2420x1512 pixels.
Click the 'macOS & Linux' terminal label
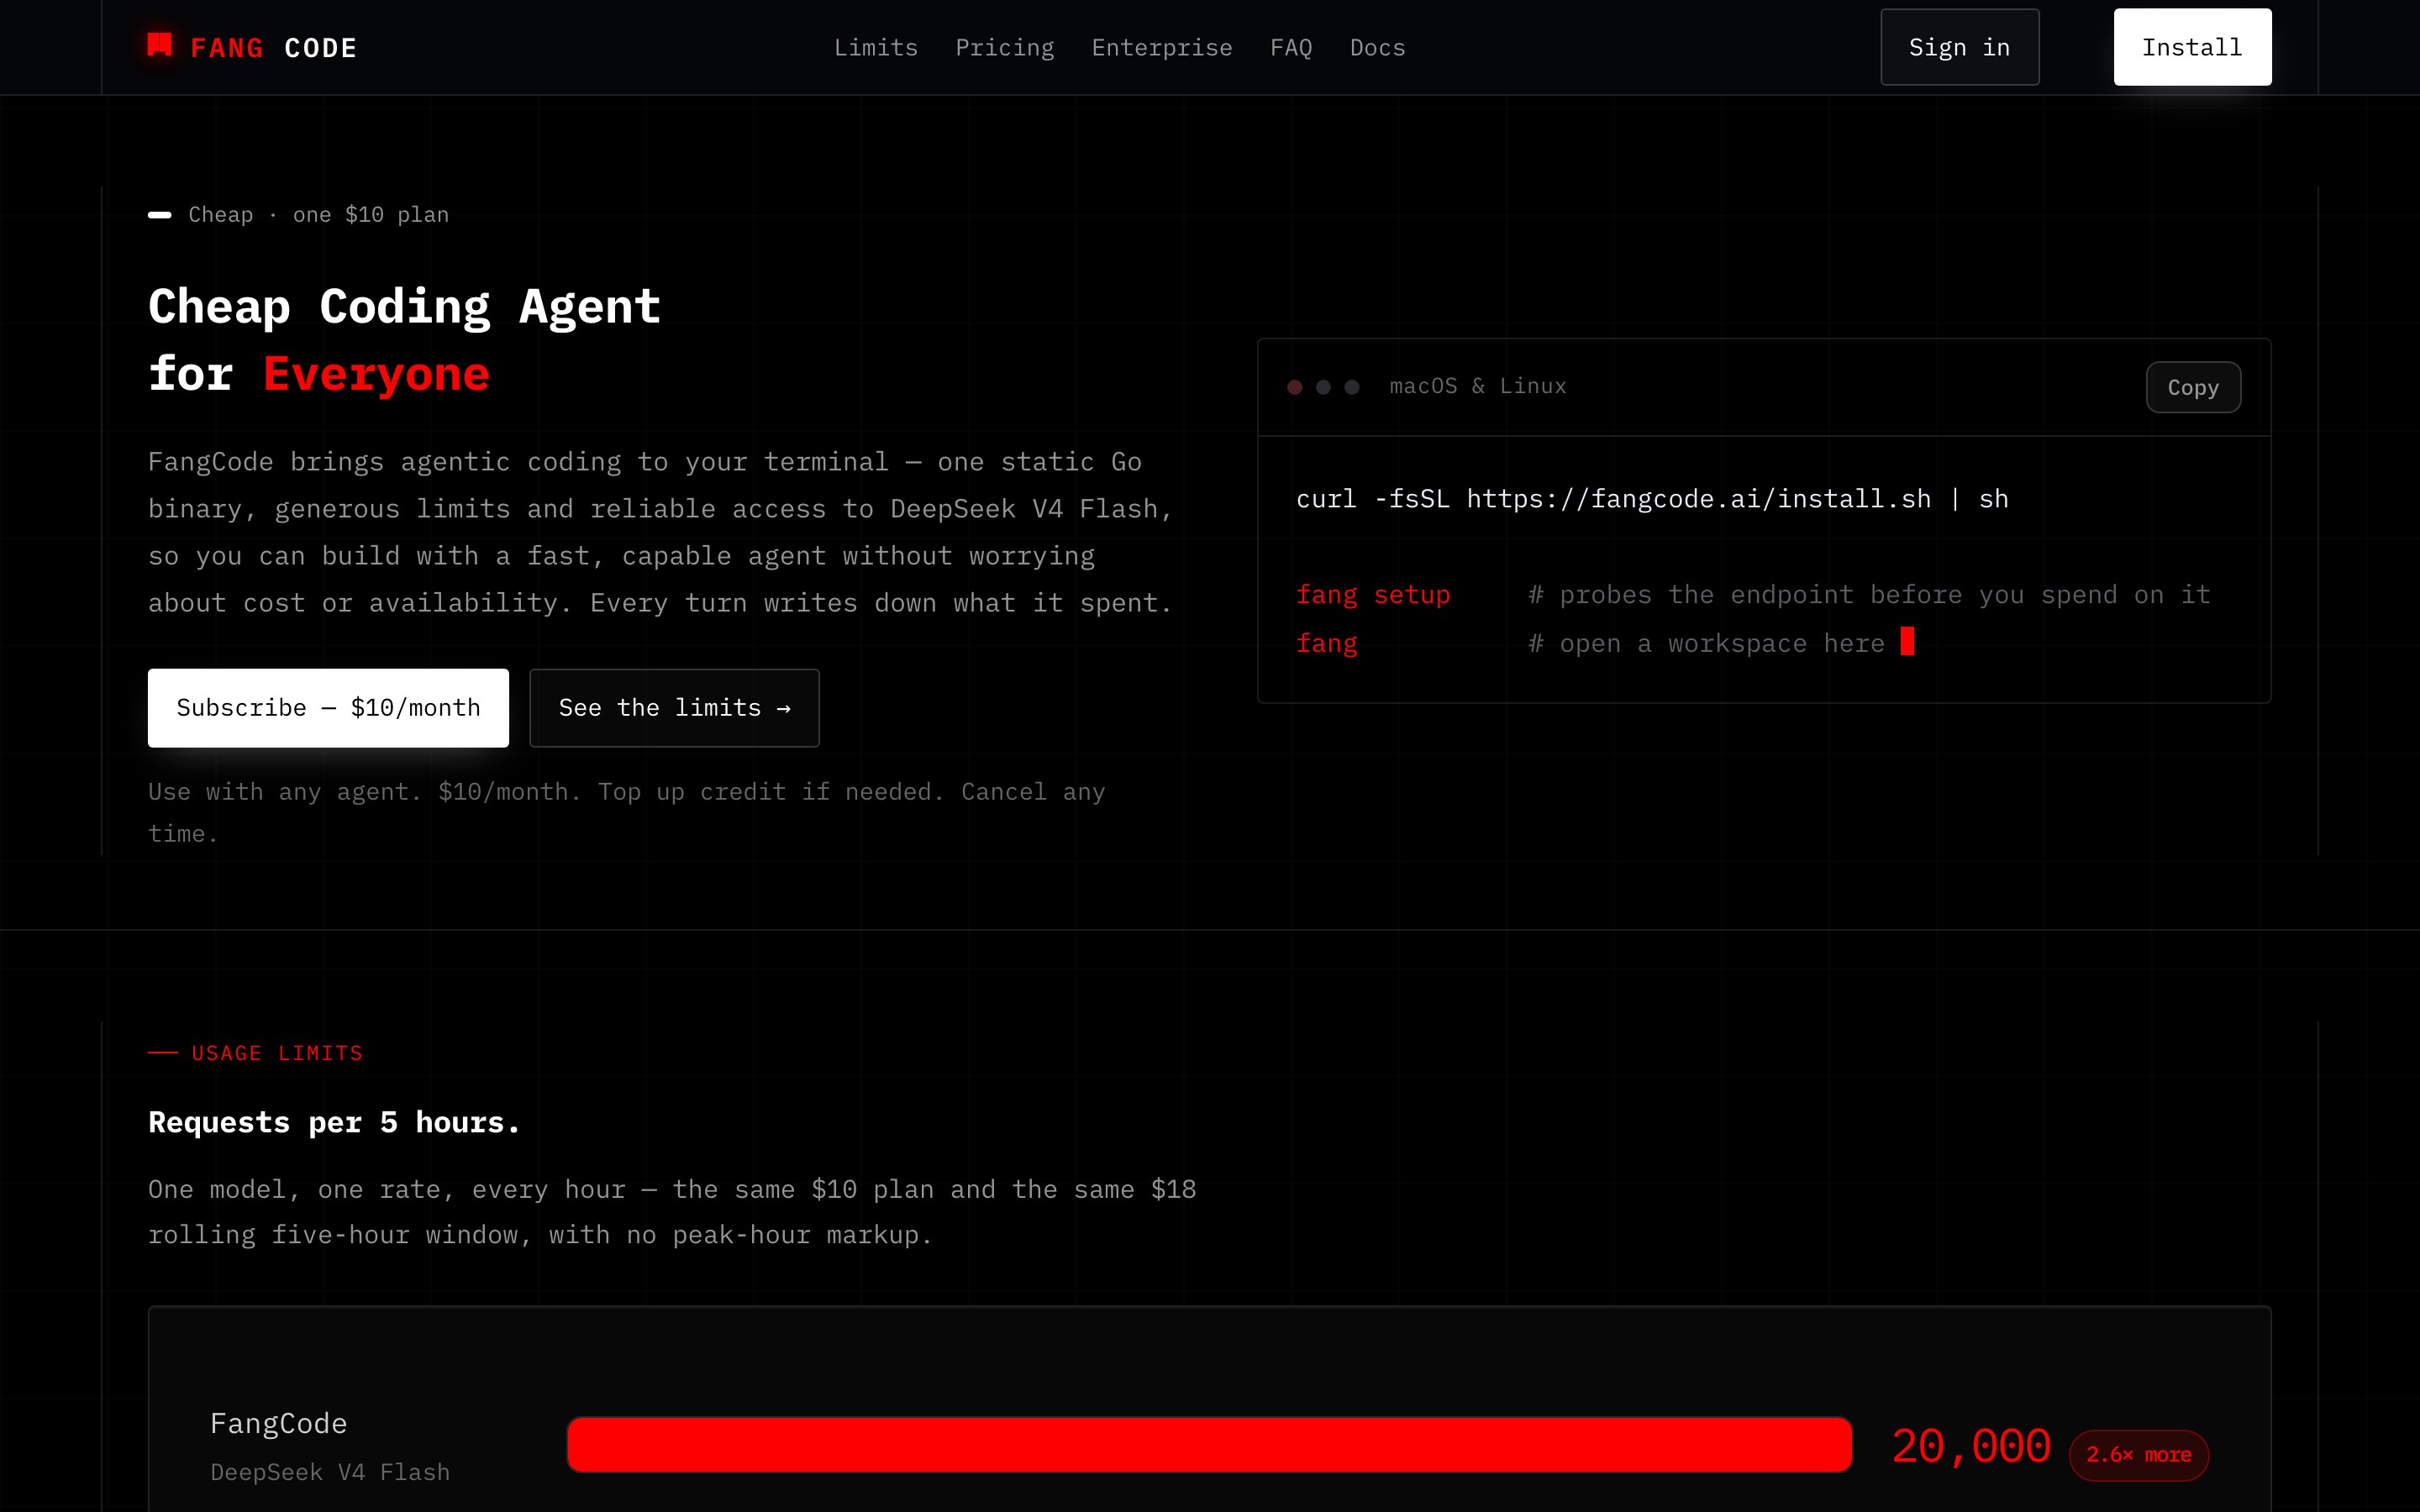[1478, 386]
